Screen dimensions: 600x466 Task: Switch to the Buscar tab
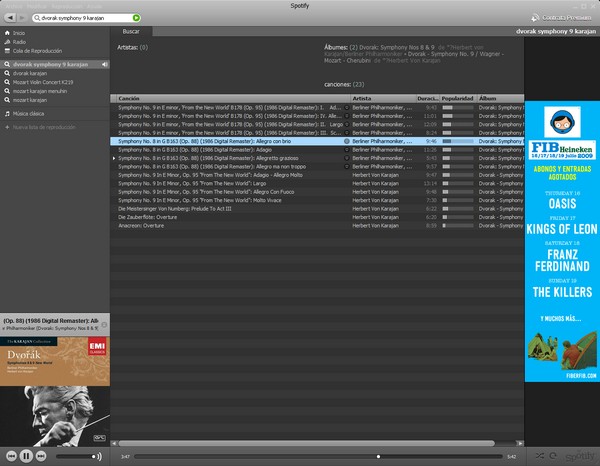(x=131, y=31)
